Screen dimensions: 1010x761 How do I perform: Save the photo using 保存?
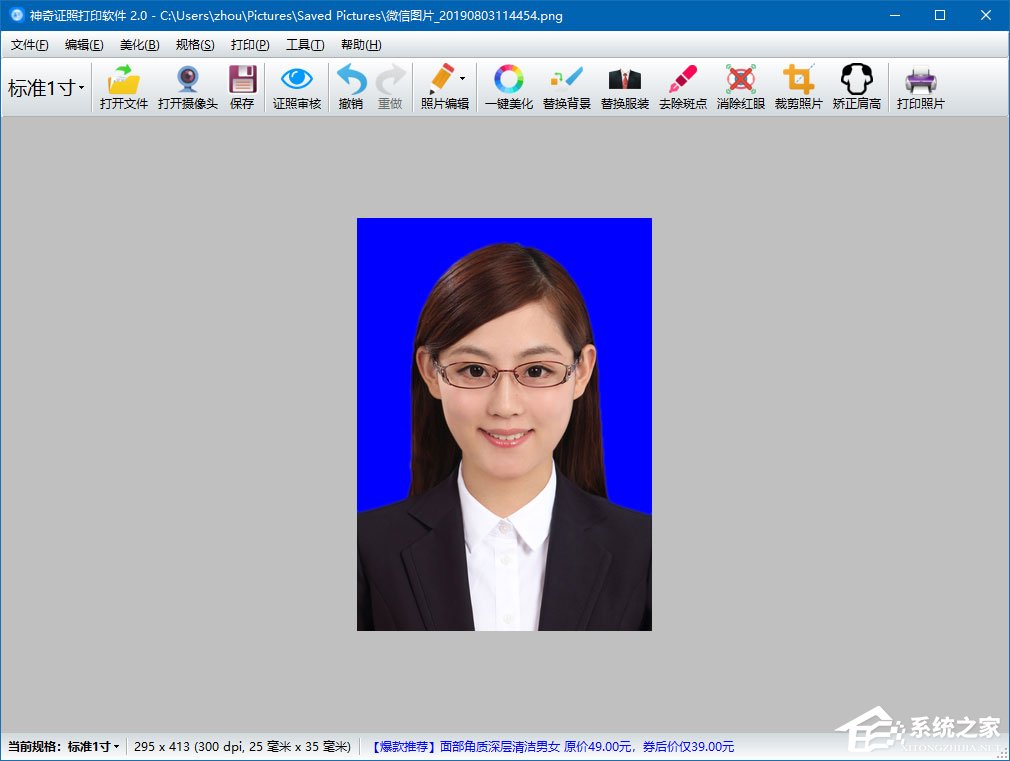pyautogui.click(x=242, y=86)
